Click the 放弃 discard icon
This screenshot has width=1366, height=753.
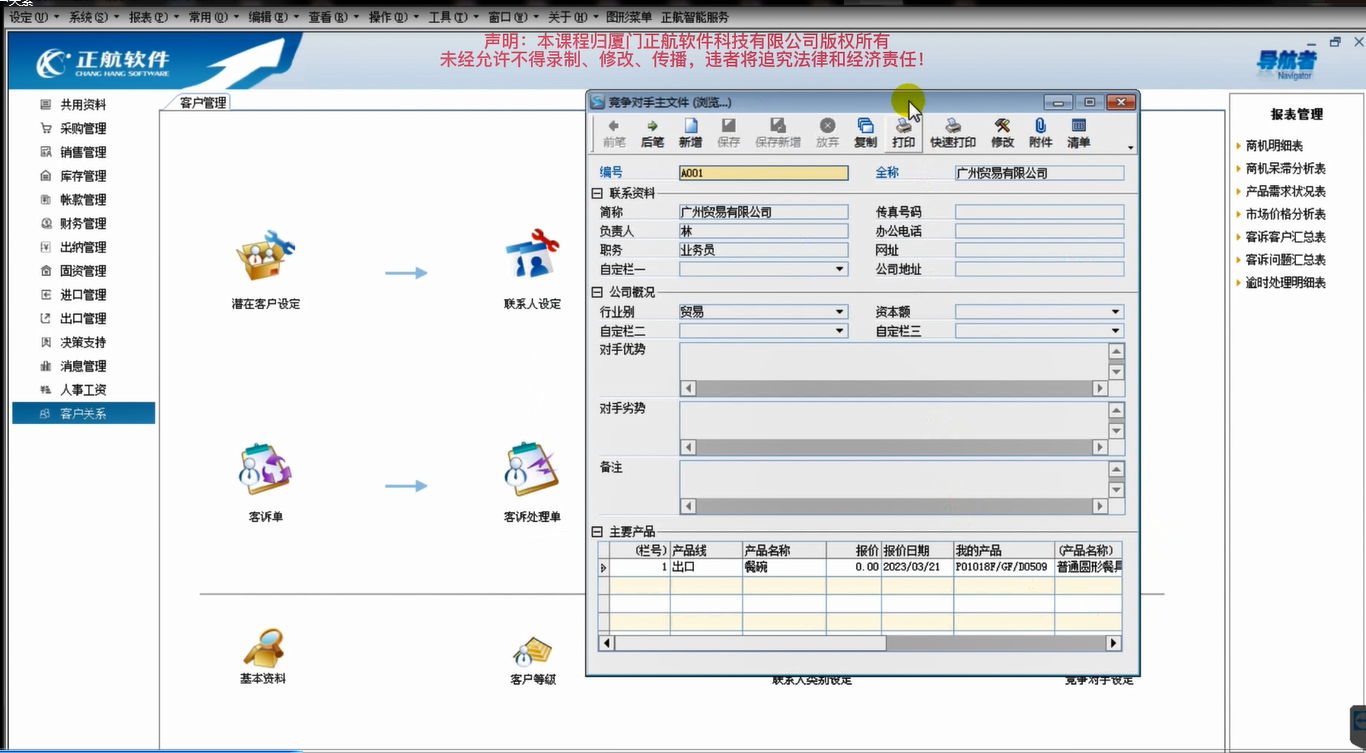(827, 133)
